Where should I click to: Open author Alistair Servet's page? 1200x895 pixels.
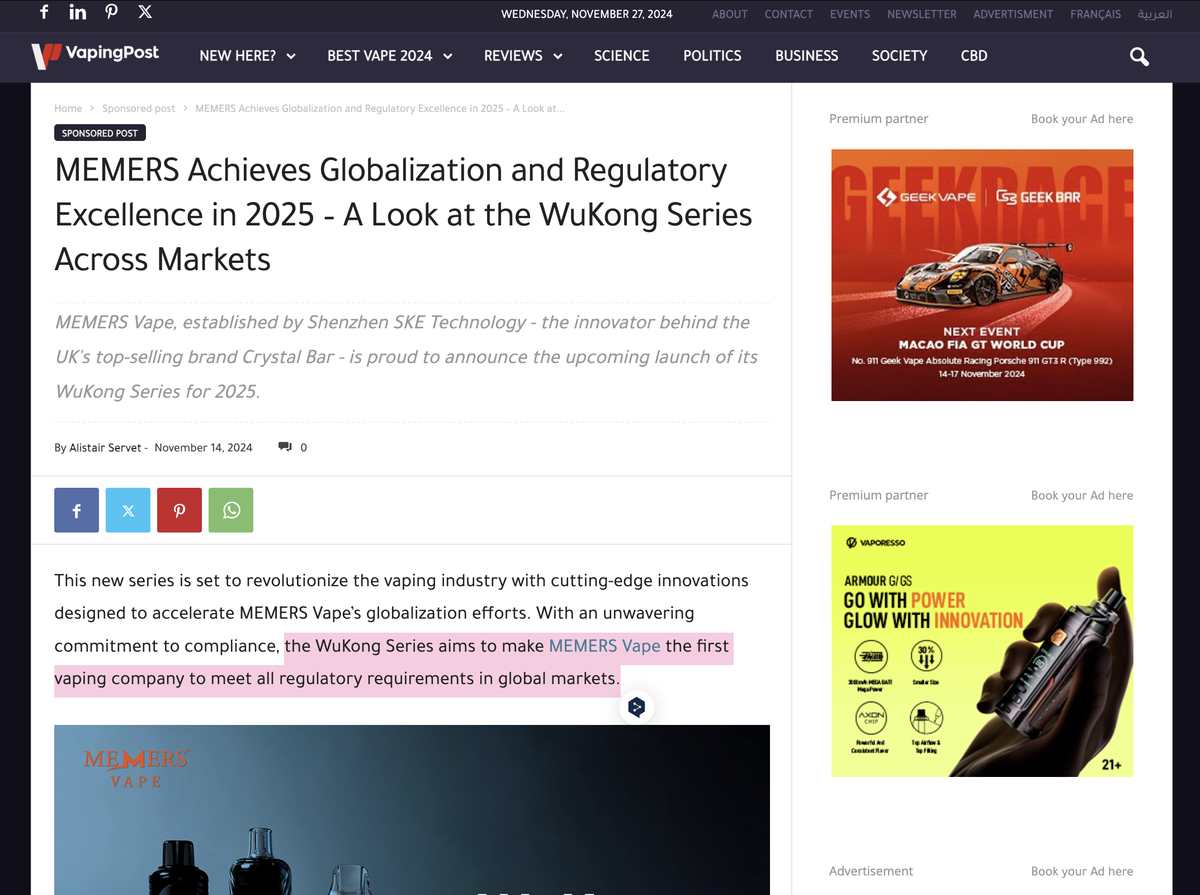tap(105, 447)
